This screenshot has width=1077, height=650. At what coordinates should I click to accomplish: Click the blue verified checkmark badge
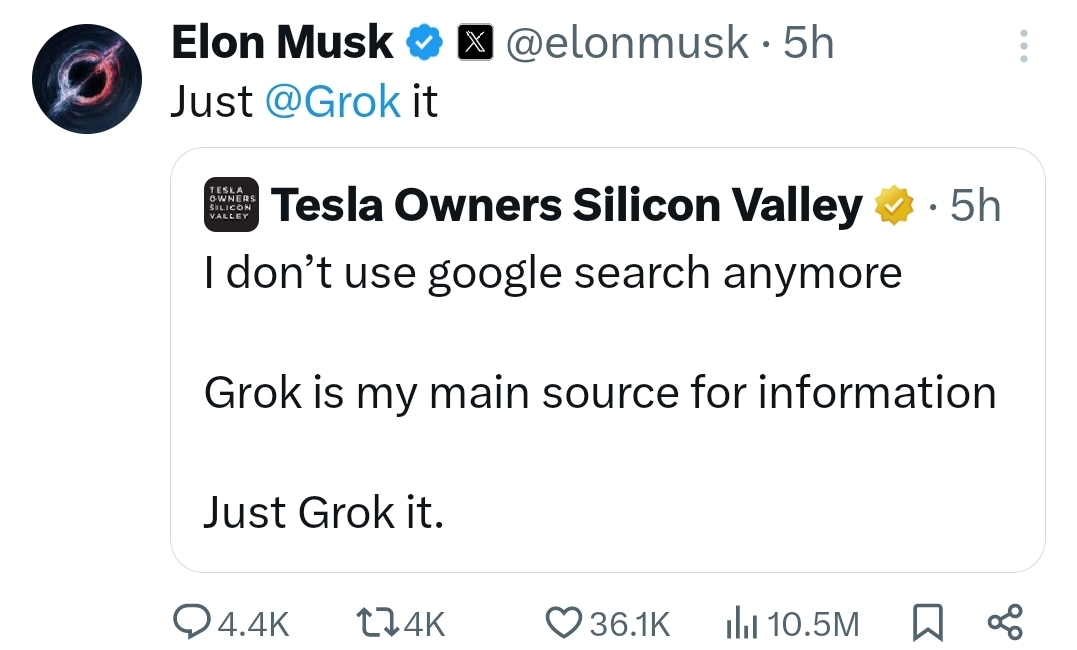click(424, 42)
